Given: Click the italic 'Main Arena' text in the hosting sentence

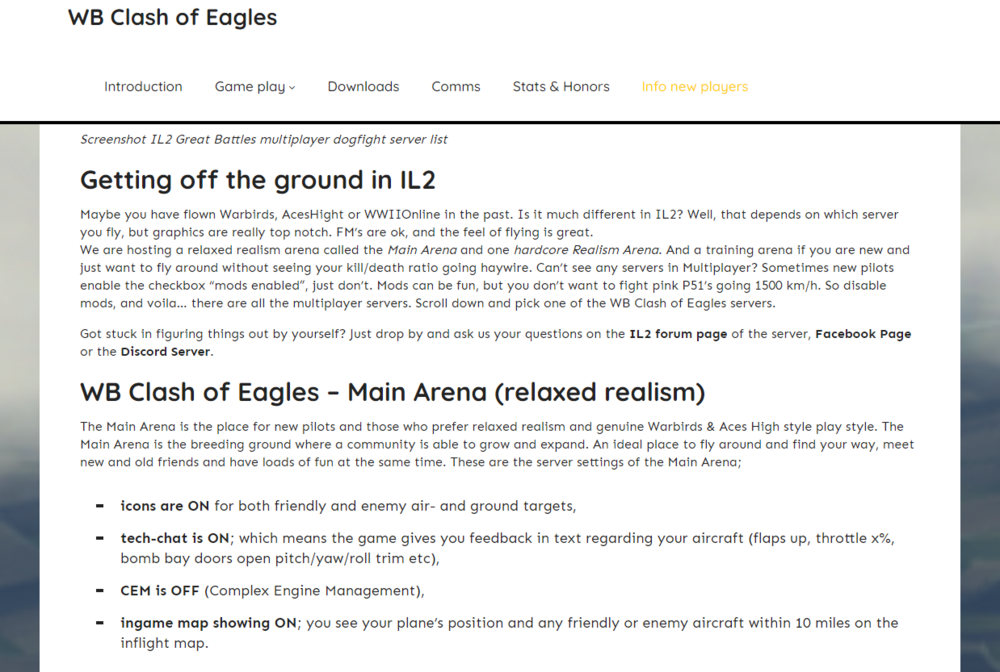Looking at the screenshot, I should click(416, 250).
